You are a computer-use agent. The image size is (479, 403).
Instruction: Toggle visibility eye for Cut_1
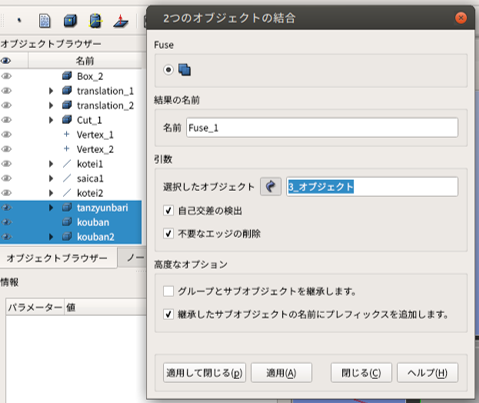(6, 120)
